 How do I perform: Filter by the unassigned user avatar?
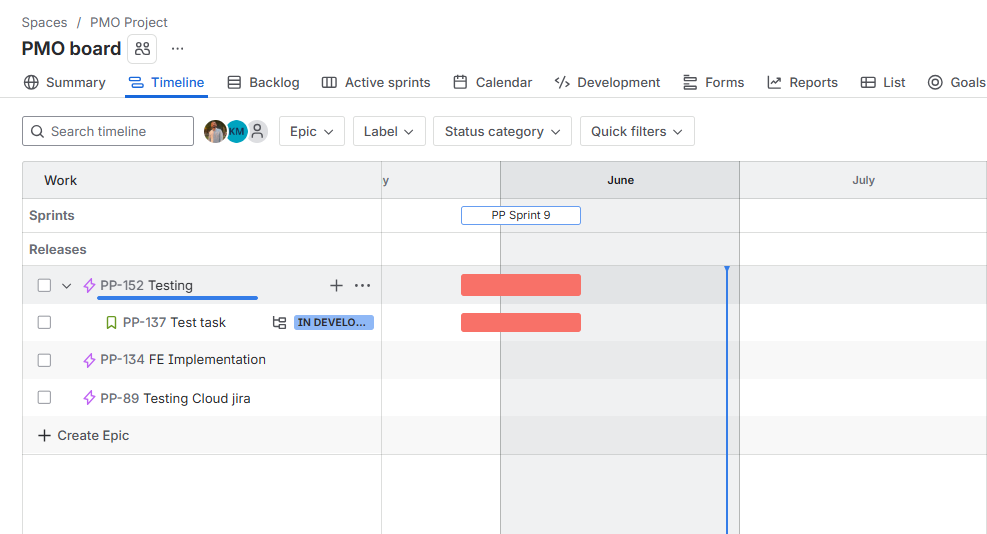[x=257, y=131]
